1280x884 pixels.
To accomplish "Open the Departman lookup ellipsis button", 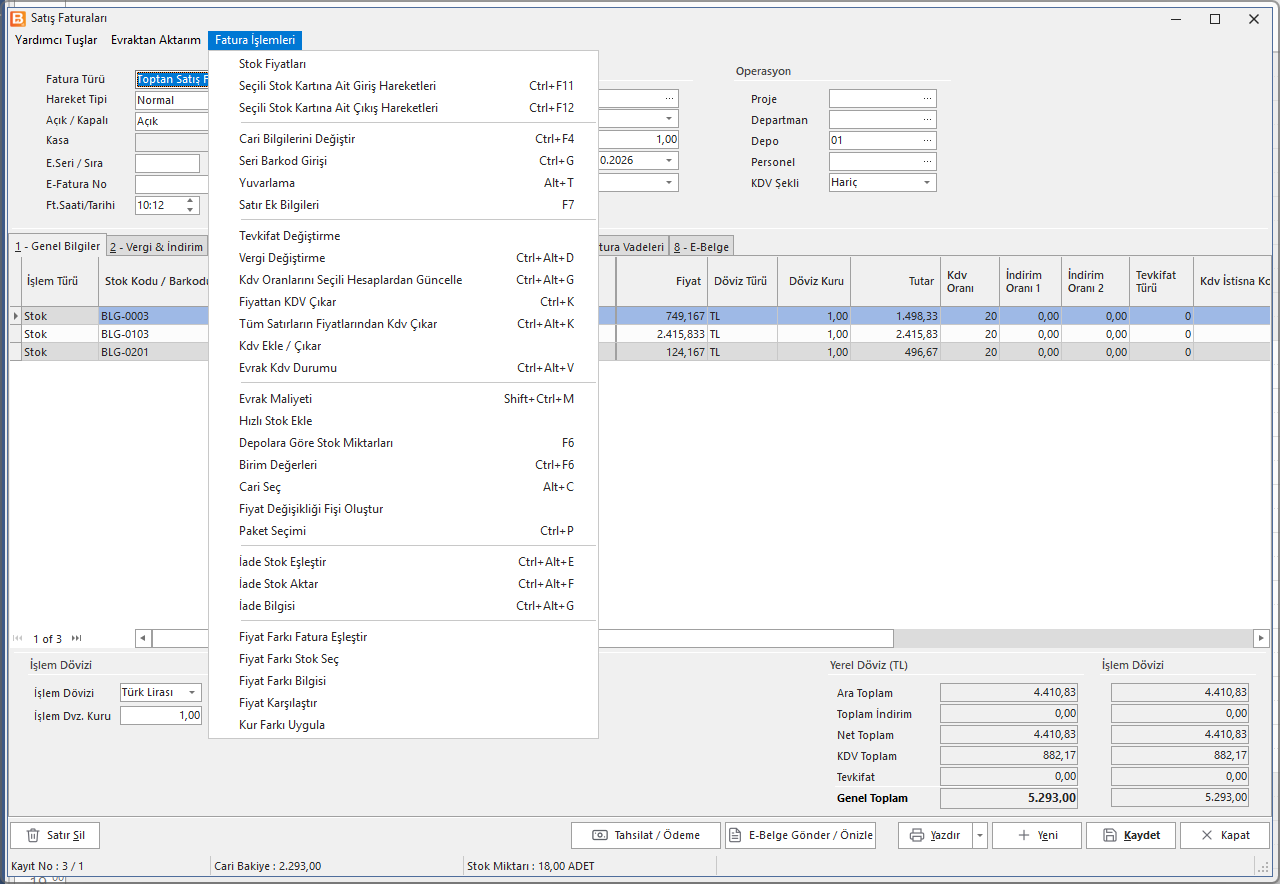I will (x=927, y=120).
